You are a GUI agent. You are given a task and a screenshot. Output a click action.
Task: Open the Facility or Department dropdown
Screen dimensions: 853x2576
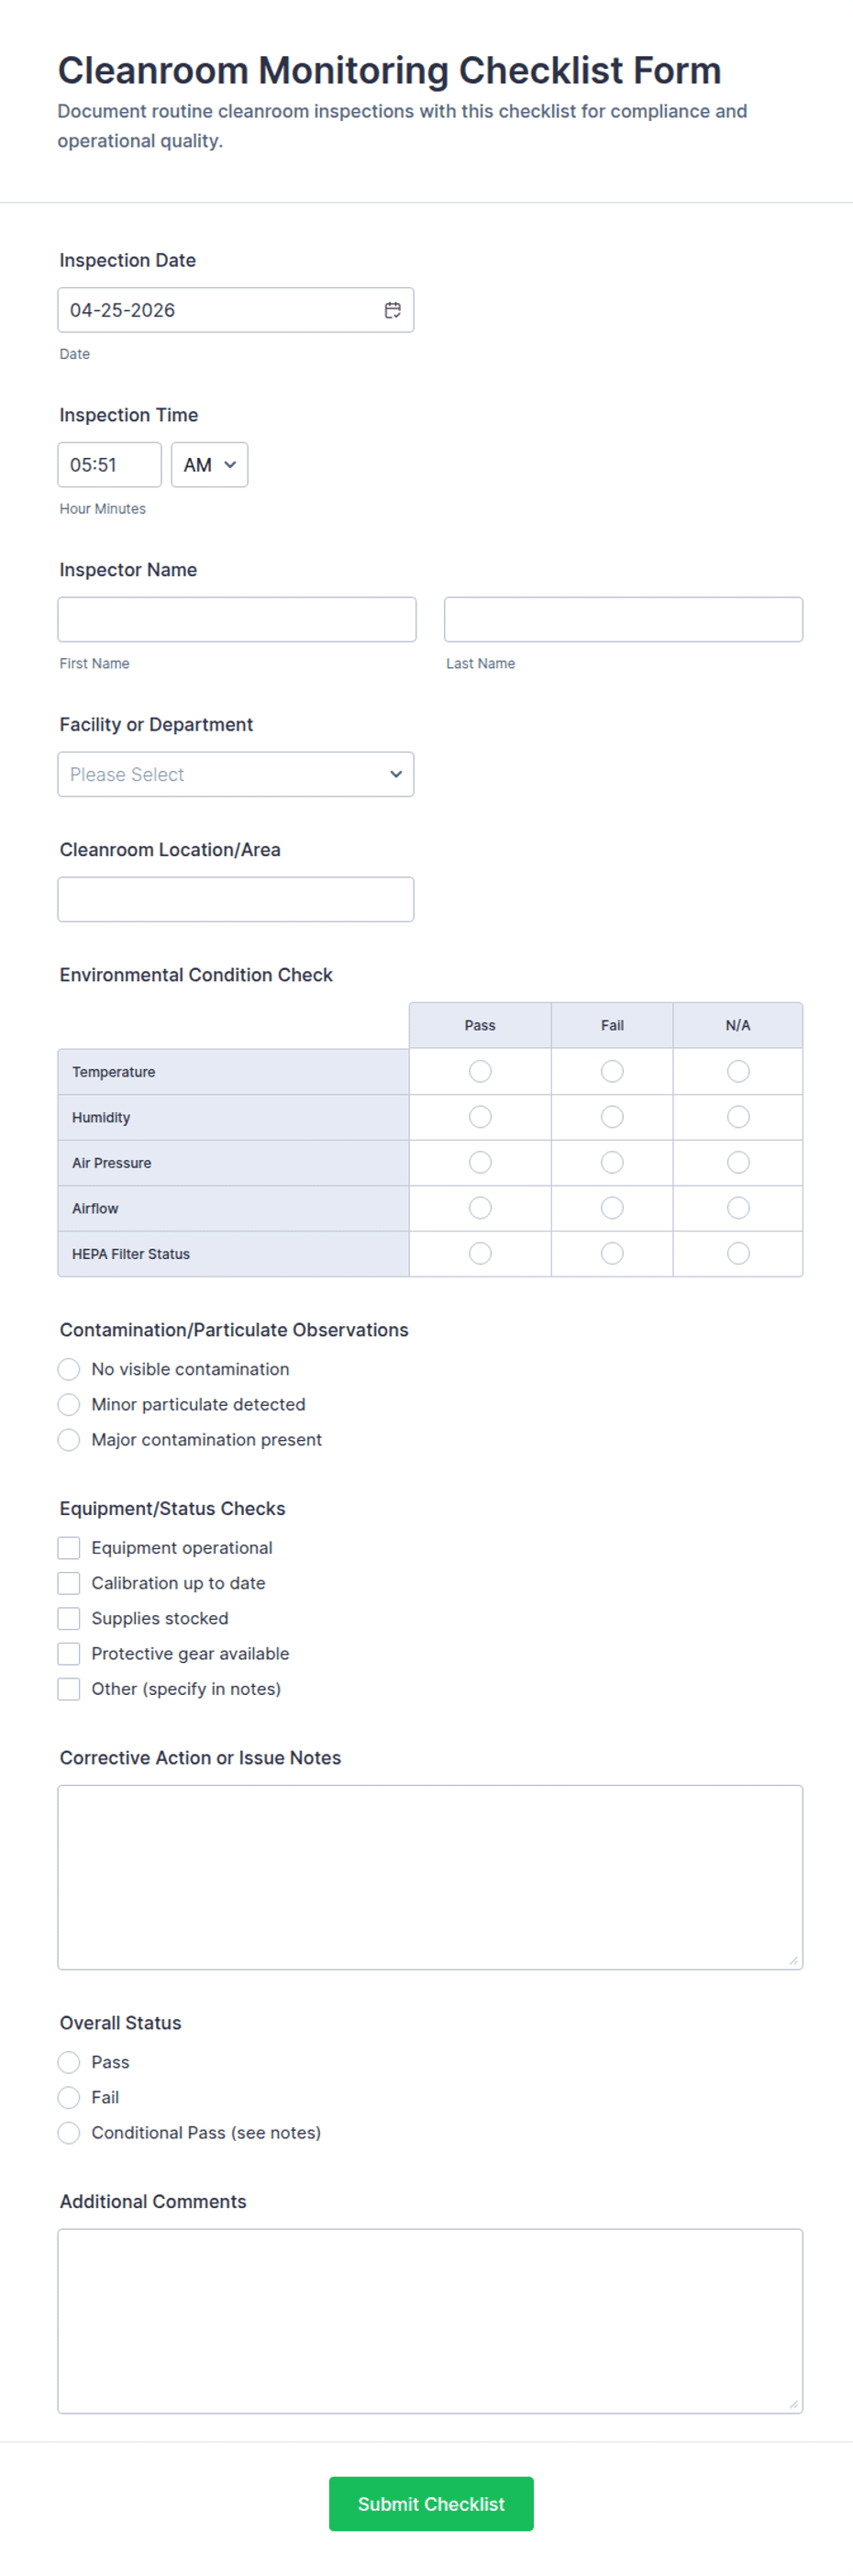click(x=236, y=774)
